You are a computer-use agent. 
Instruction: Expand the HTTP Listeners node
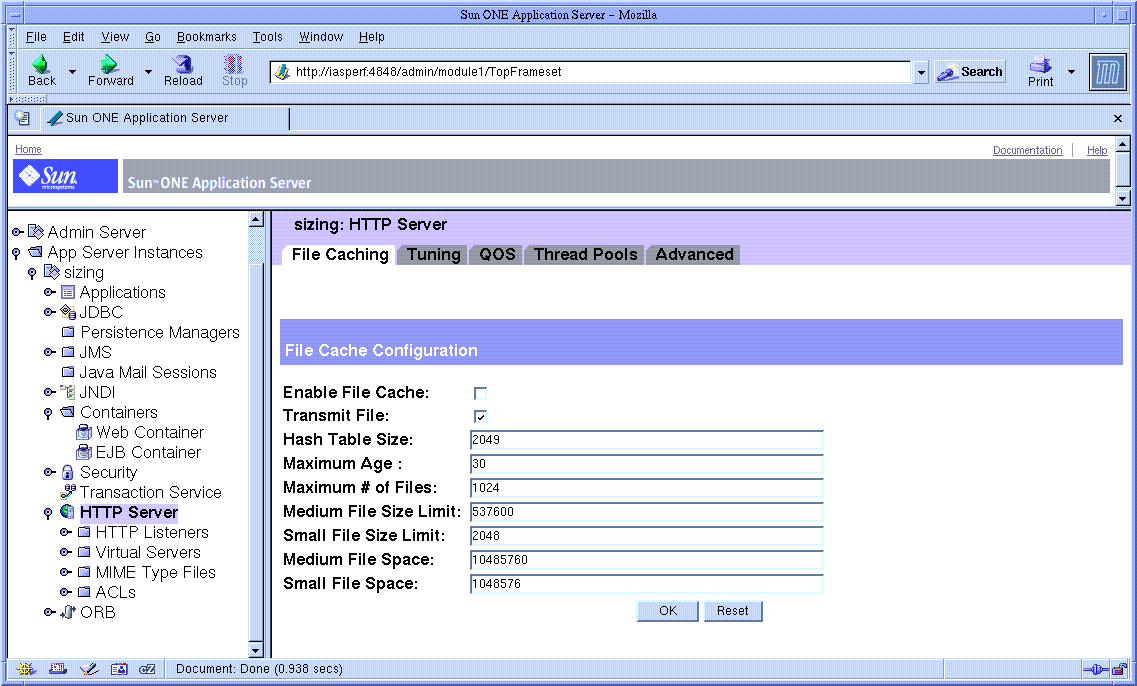65,532
